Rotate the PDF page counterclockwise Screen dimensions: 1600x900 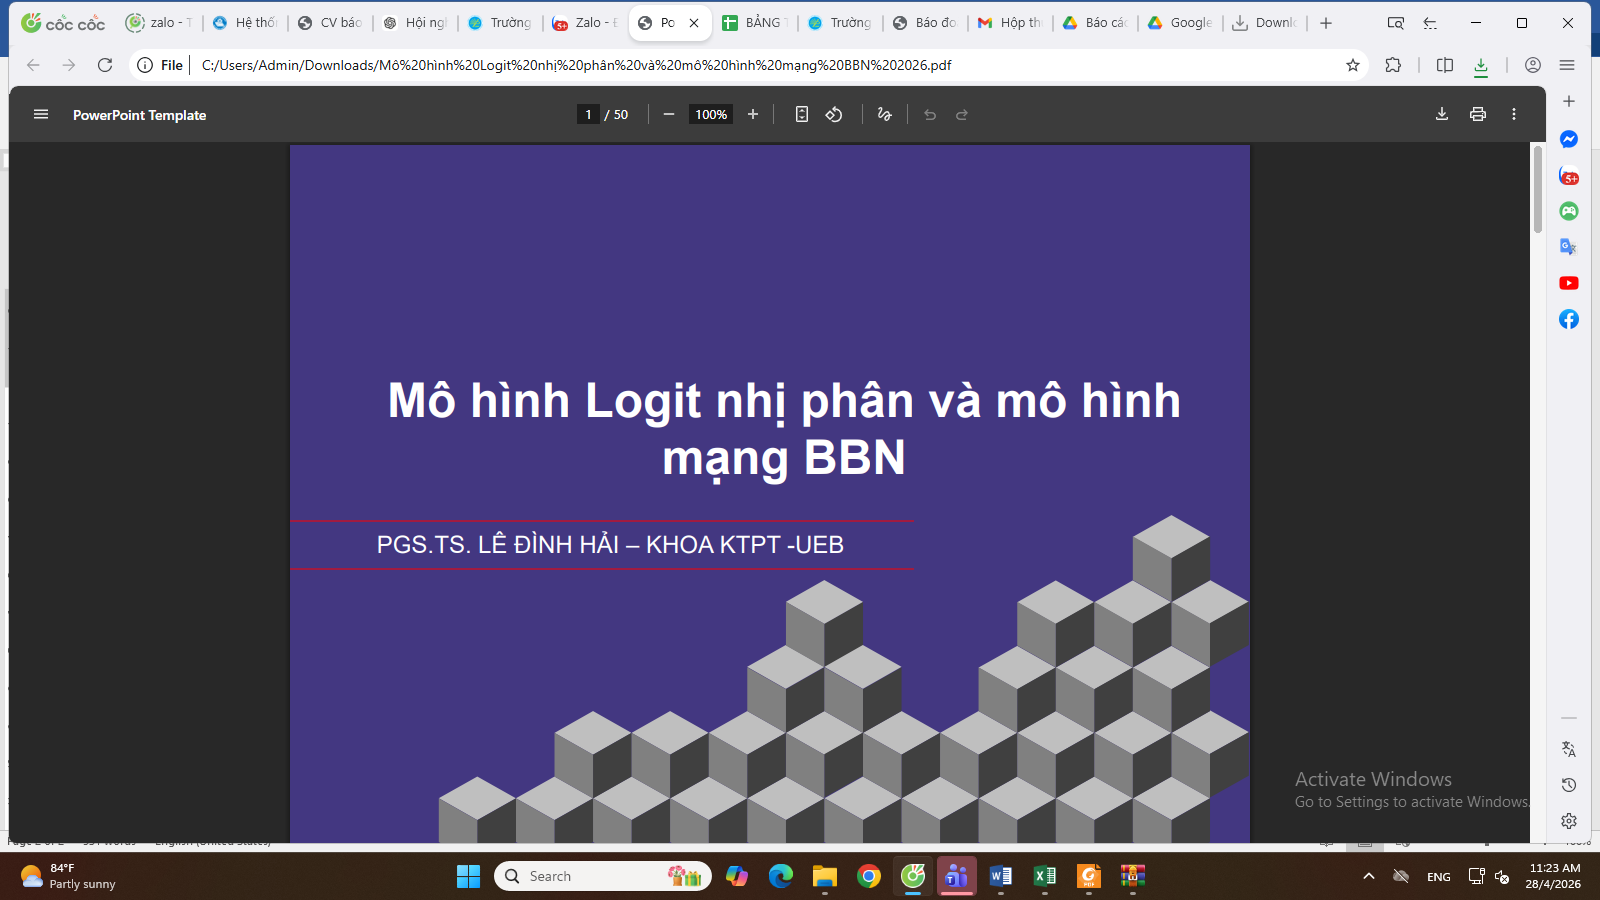pos(834,115)
